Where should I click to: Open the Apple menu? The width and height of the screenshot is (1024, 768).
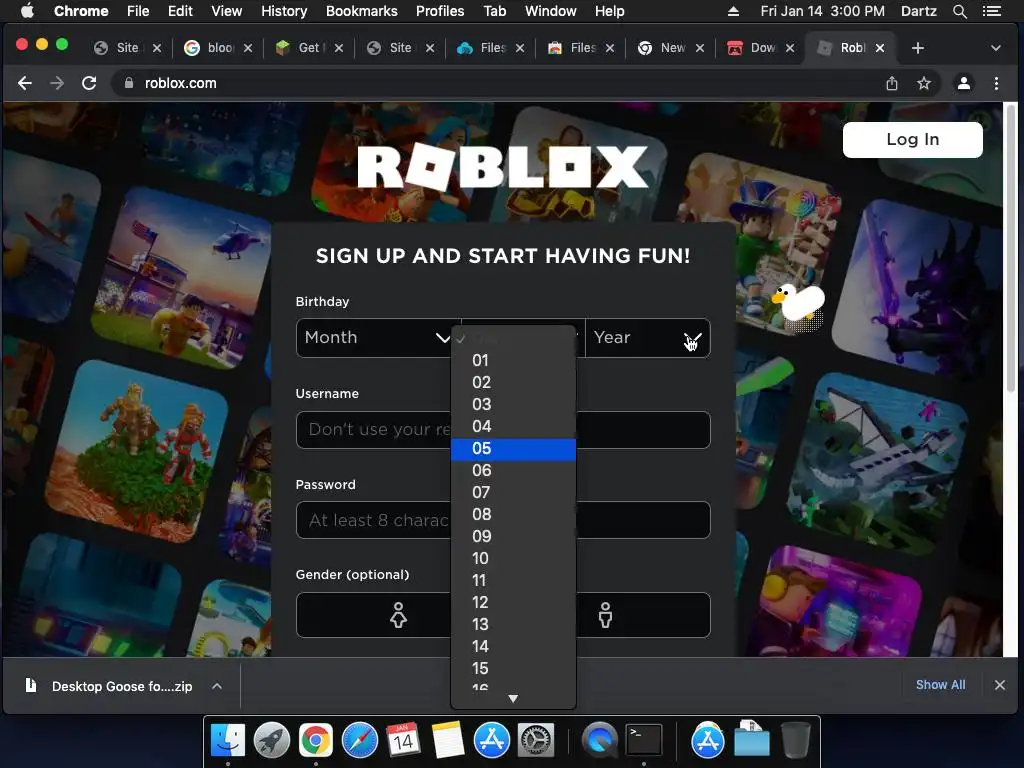27,11
